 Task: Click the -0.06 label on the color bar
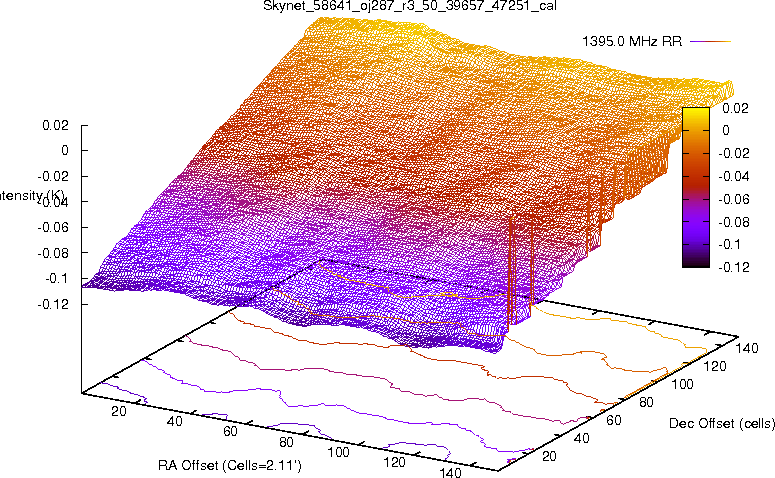[x=733, y=199]
